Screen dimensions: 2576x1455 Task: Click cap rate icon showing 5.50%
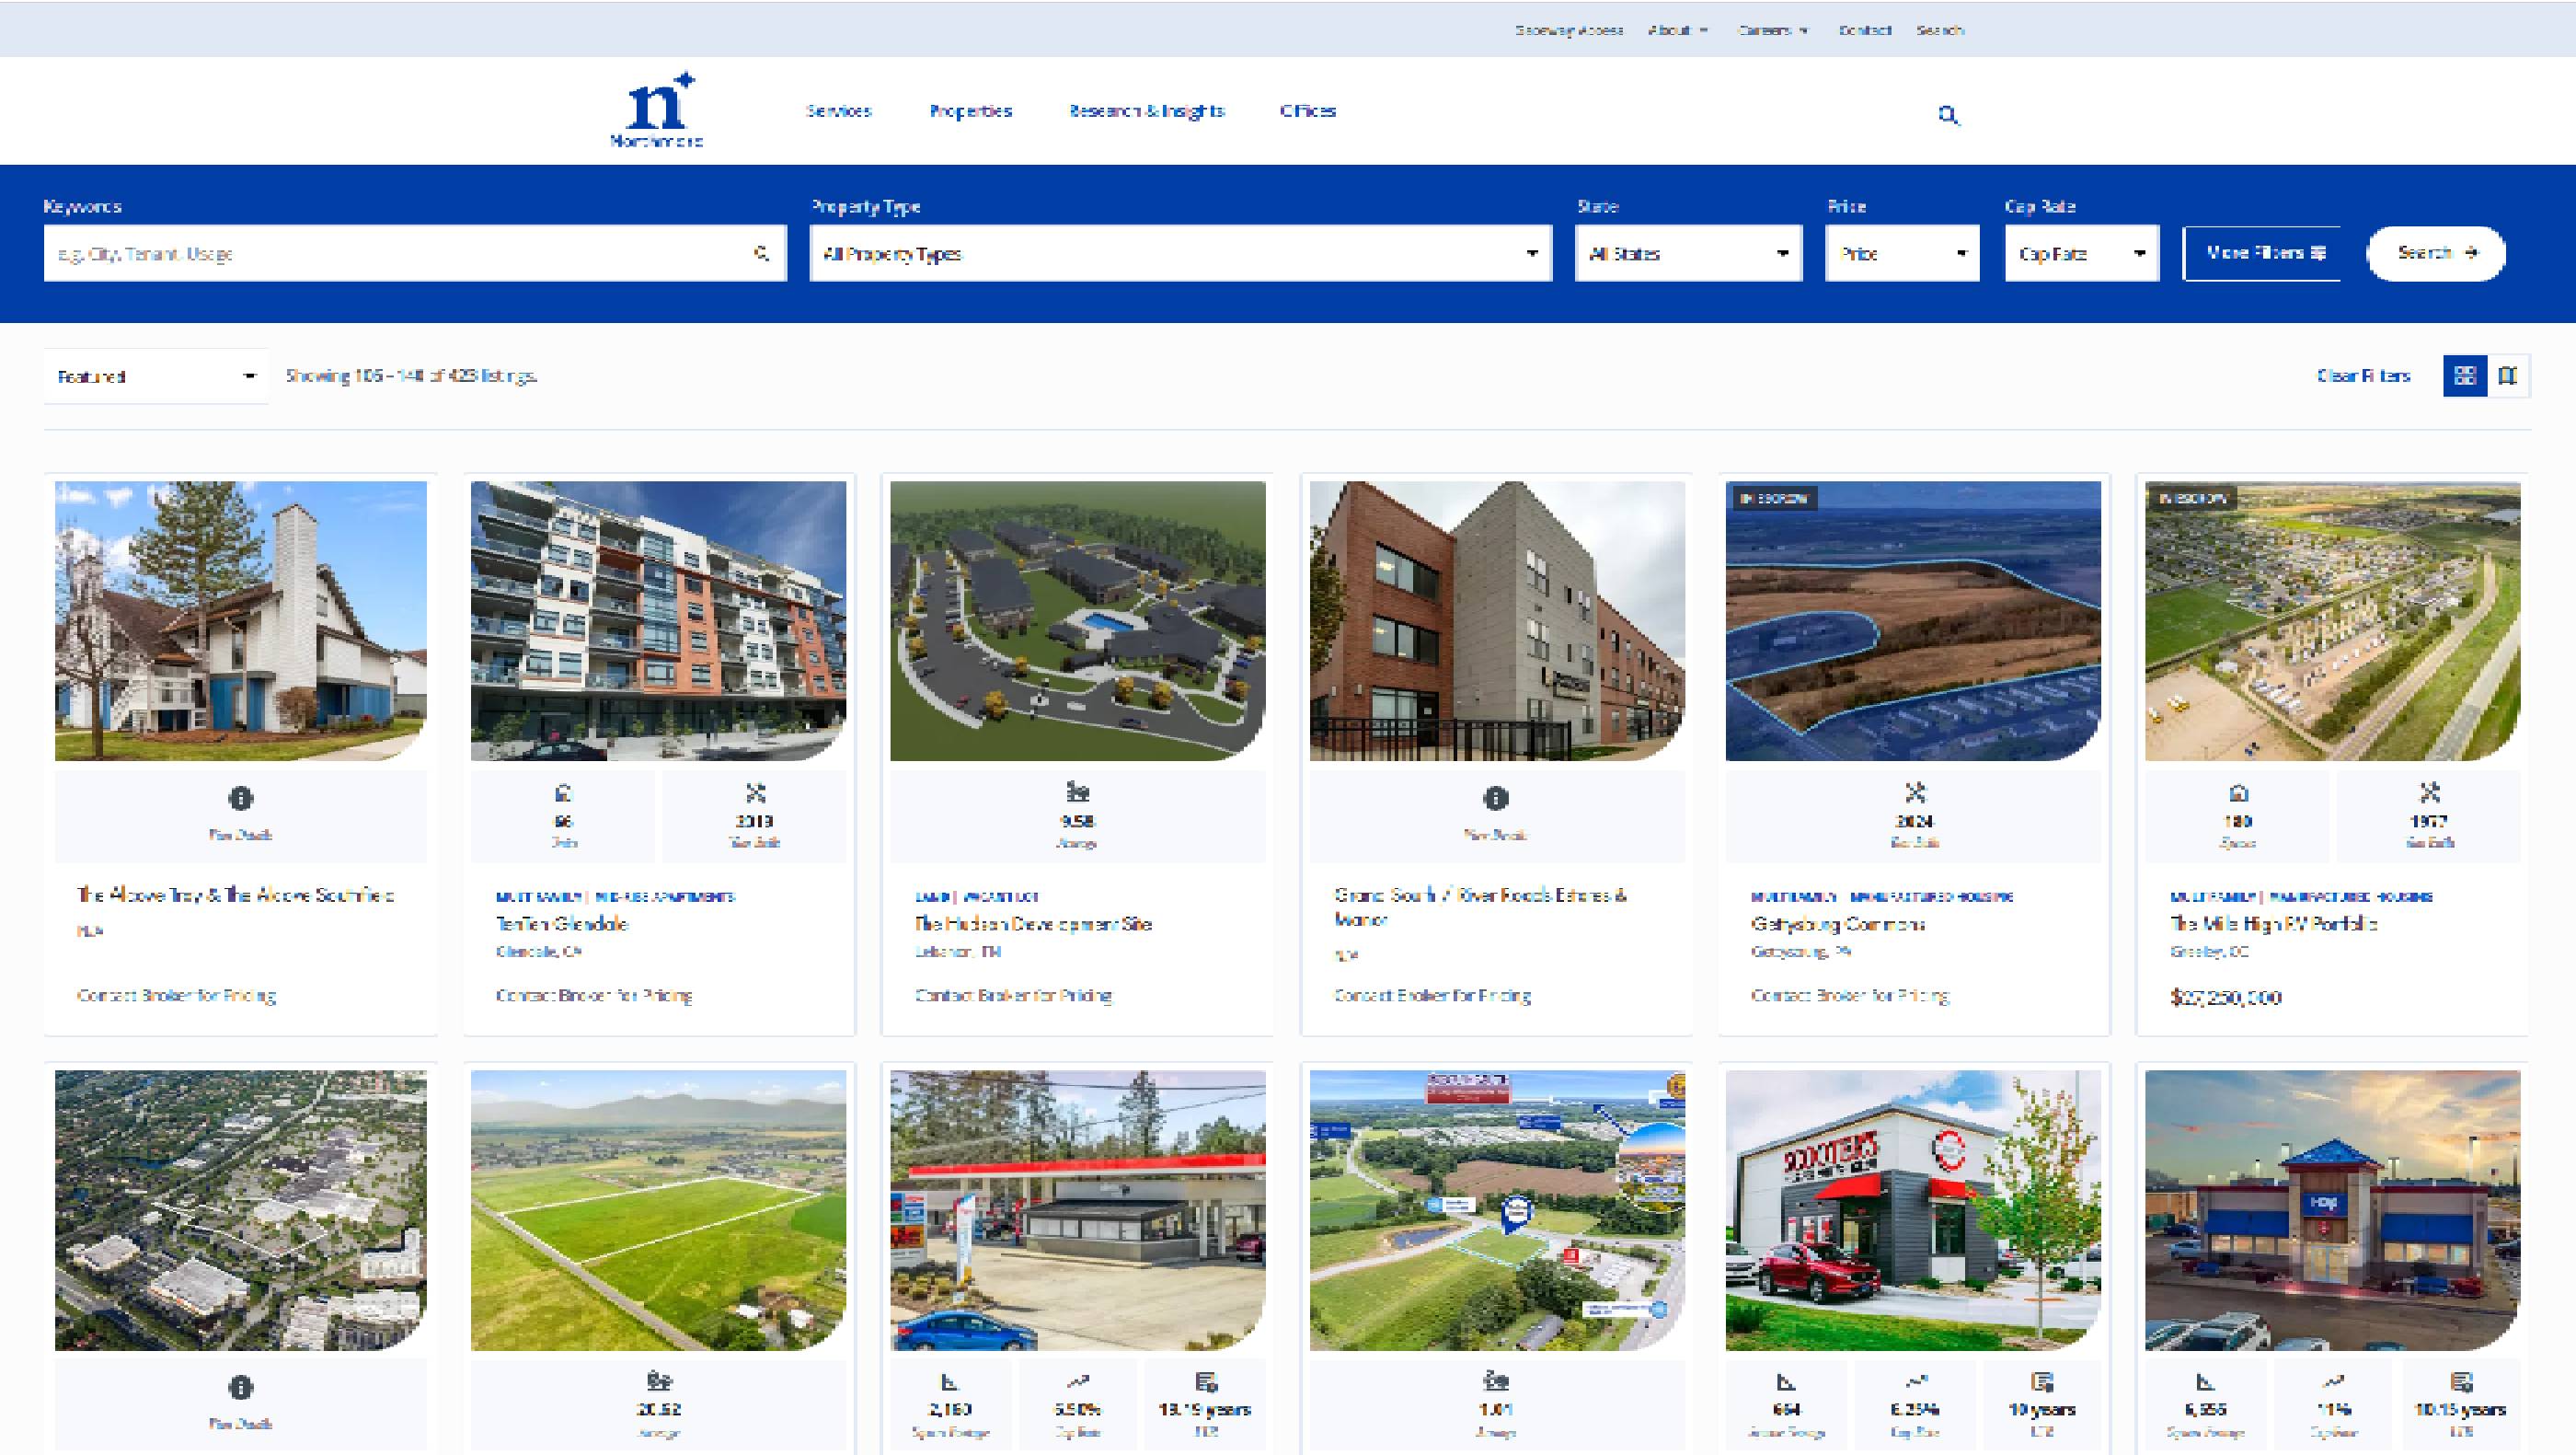point(1077,1382)
